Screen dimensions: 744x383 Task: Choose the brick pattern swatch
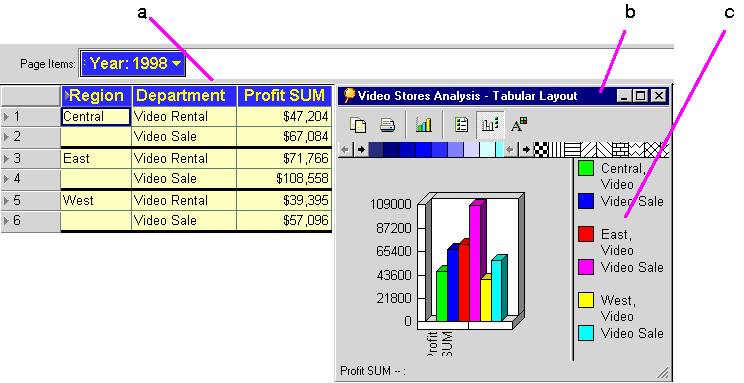pyautogui.click(x=620, y=150)
